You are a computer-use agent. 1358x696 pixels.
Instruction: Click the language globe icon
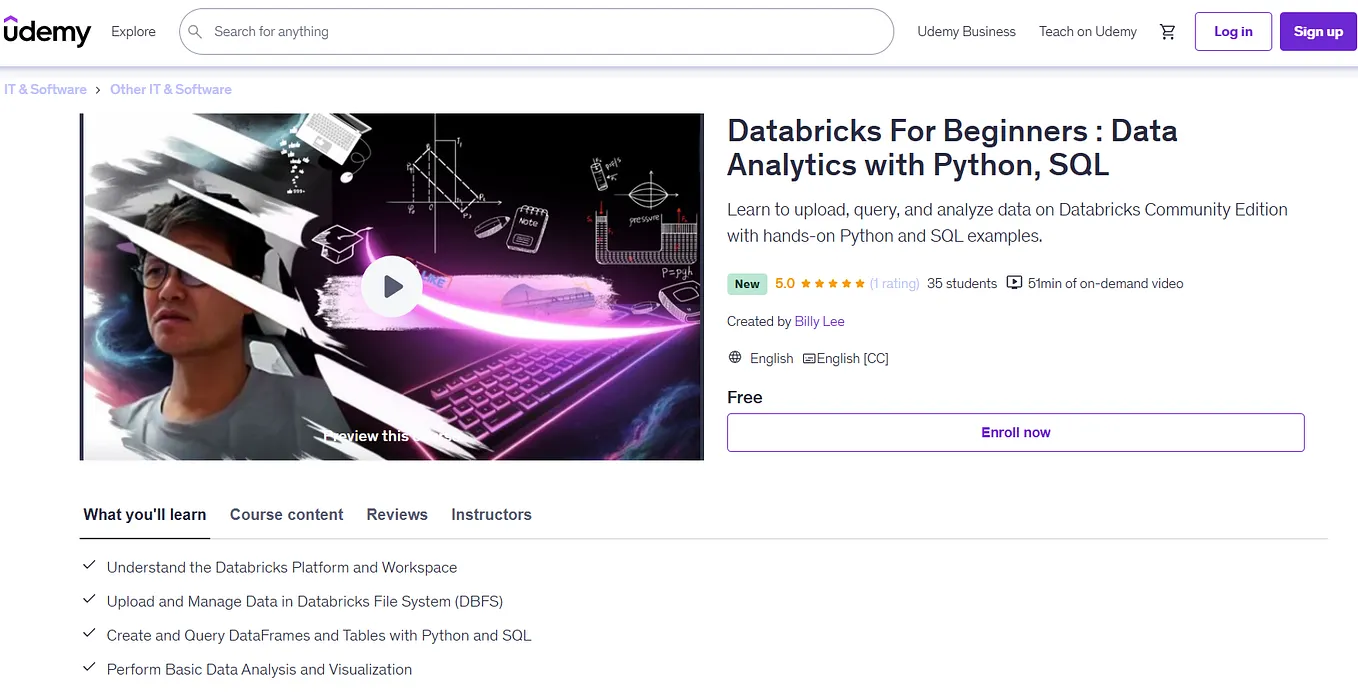(x=735, y=358)
